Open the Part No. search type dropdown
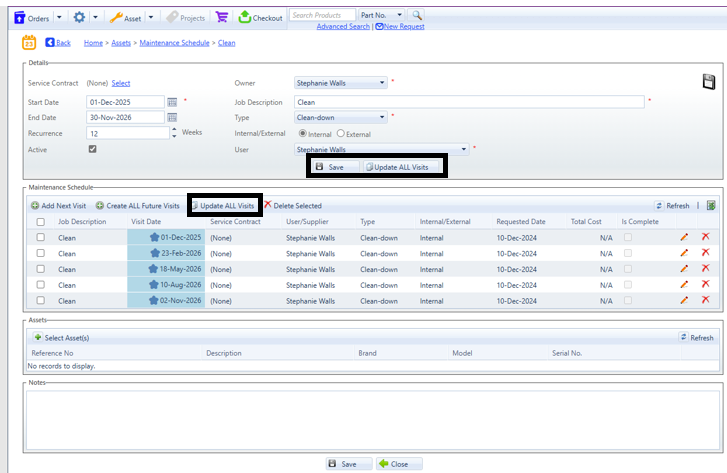727x473 pixels. tap(381, 15)
